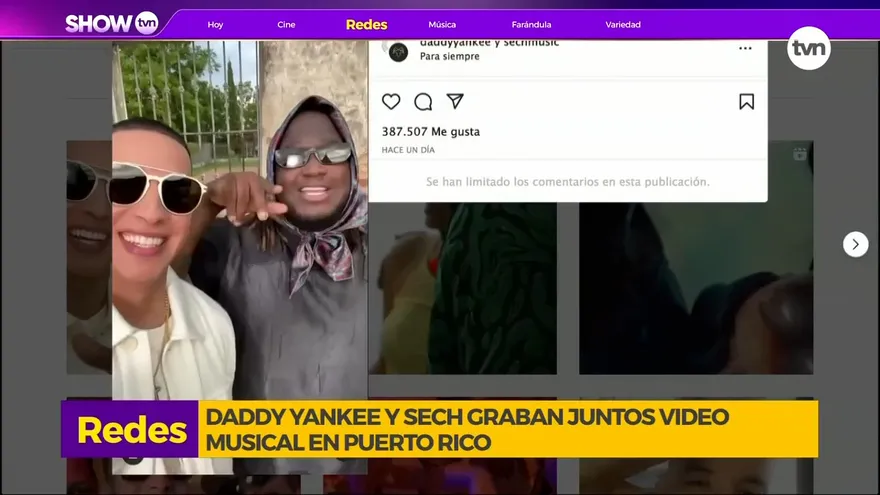Open the Variedad tab
This screenshot has width=880, height=495.
coord(623,25)
